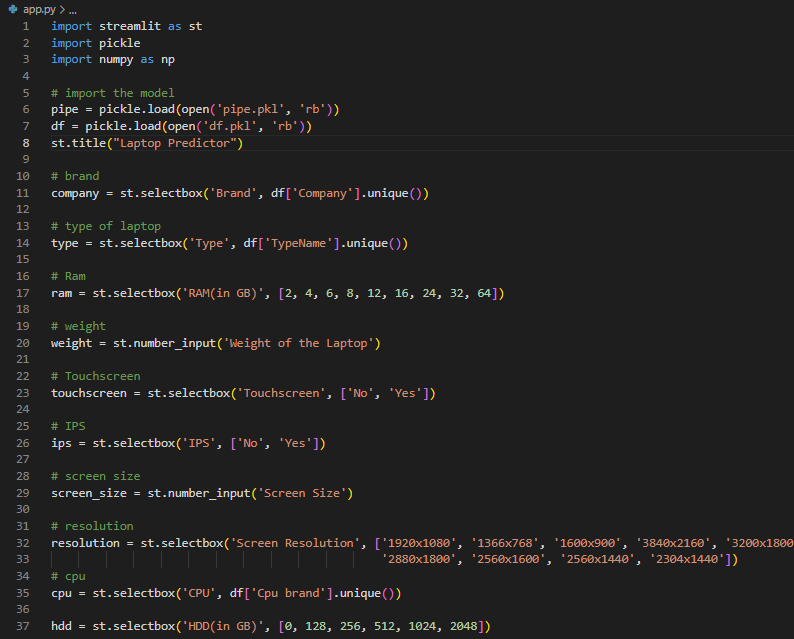Click the '# IPS' comment
Viewport: 794px width, 639px height.
(x=68, y=427)
